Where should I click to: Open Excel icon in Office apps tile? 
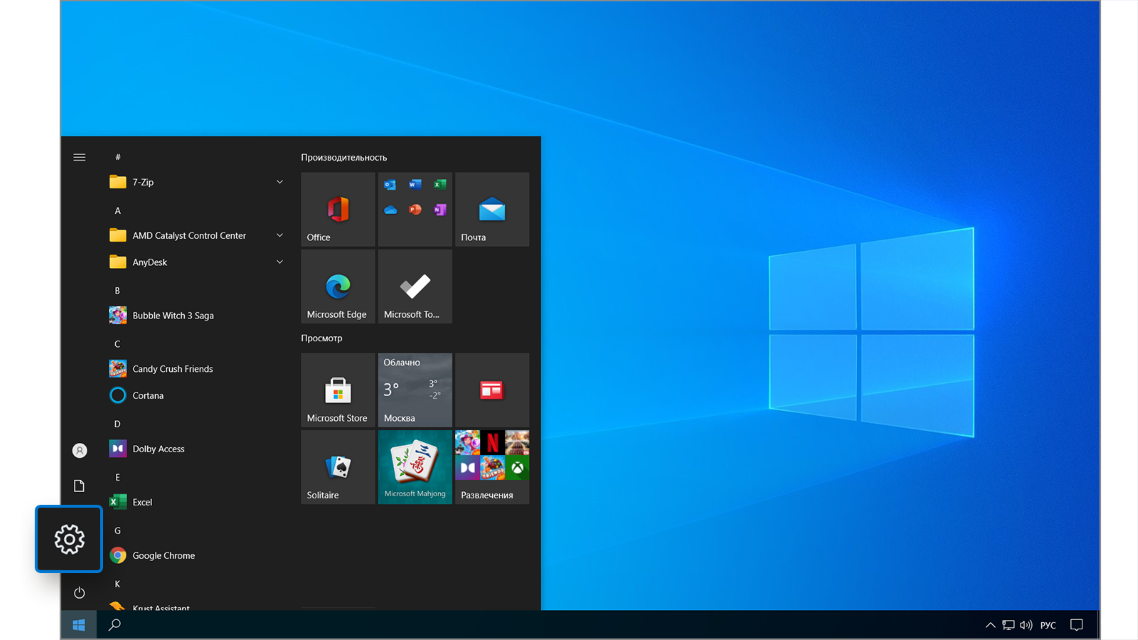(440, 184)
